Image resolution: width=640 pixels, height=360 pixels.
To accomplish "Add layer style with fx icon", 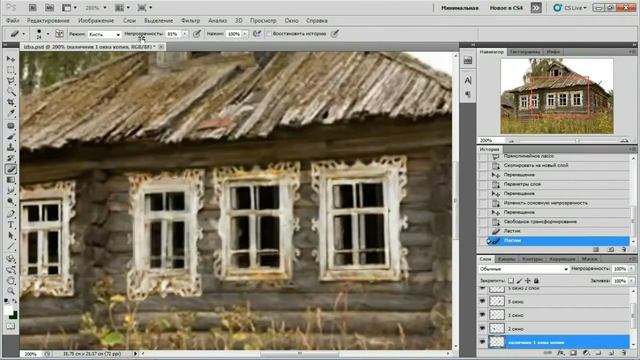I will click(x=561, y=353).
